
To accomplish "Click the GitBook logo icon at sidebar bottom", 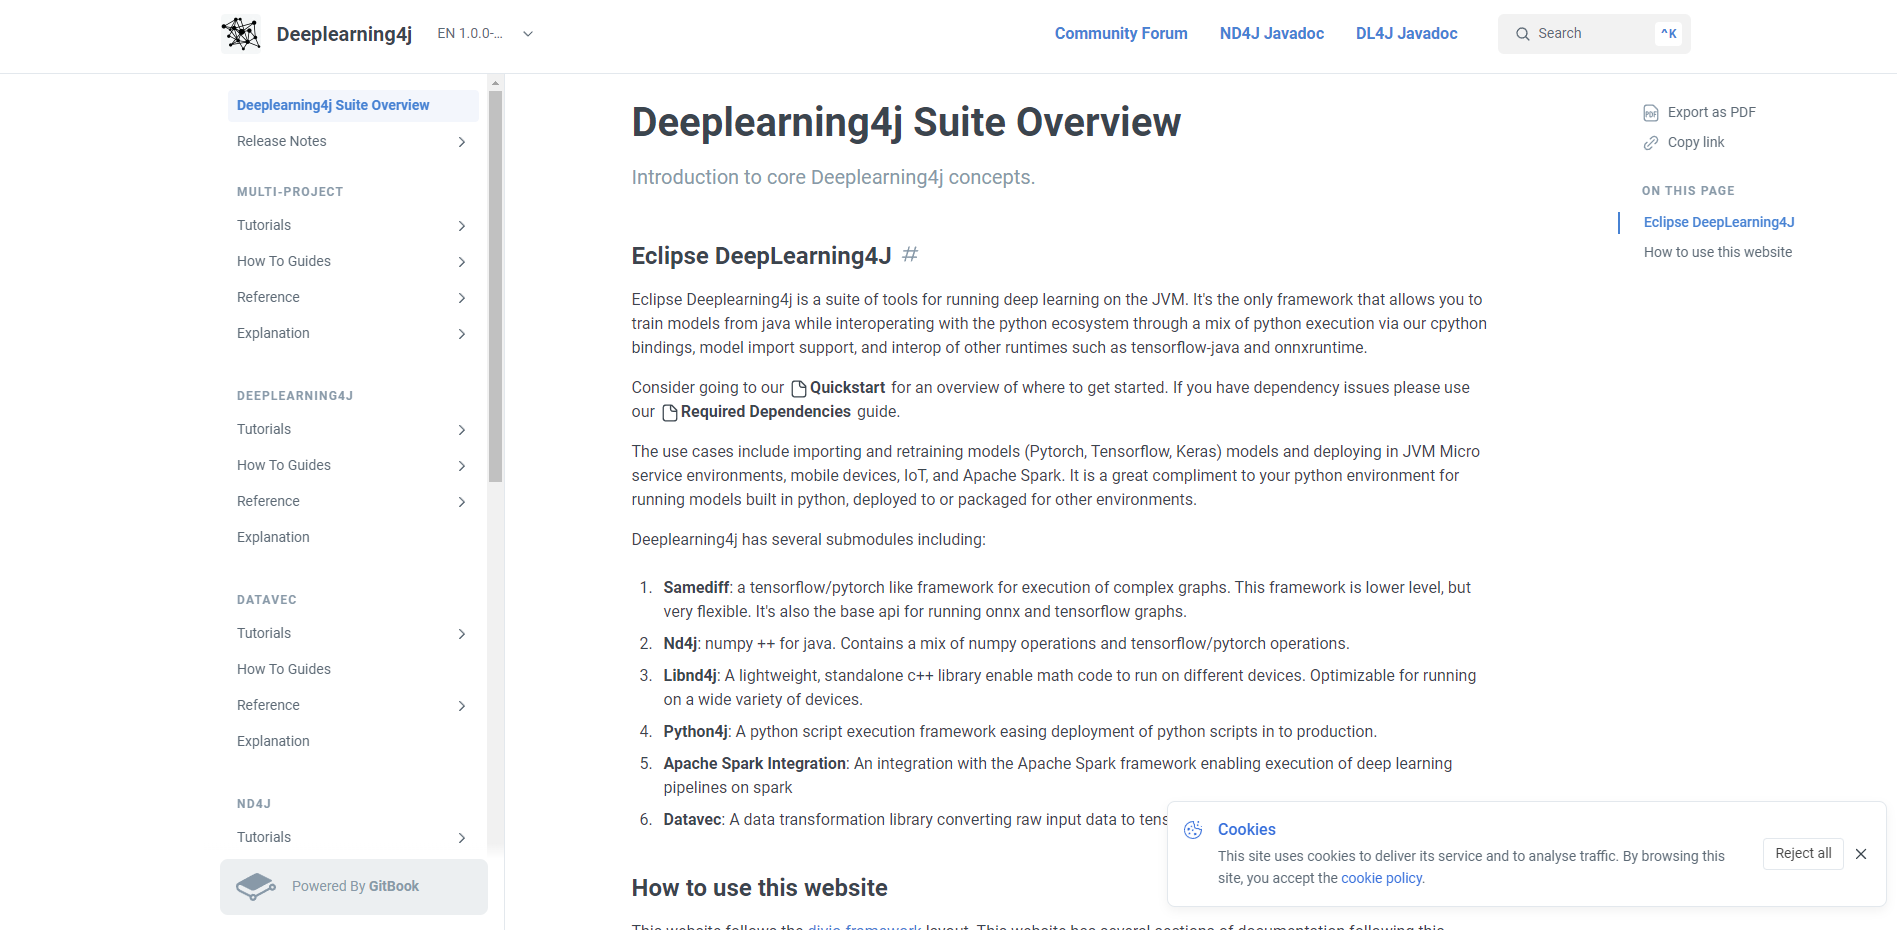I will (x=256, y=886).
